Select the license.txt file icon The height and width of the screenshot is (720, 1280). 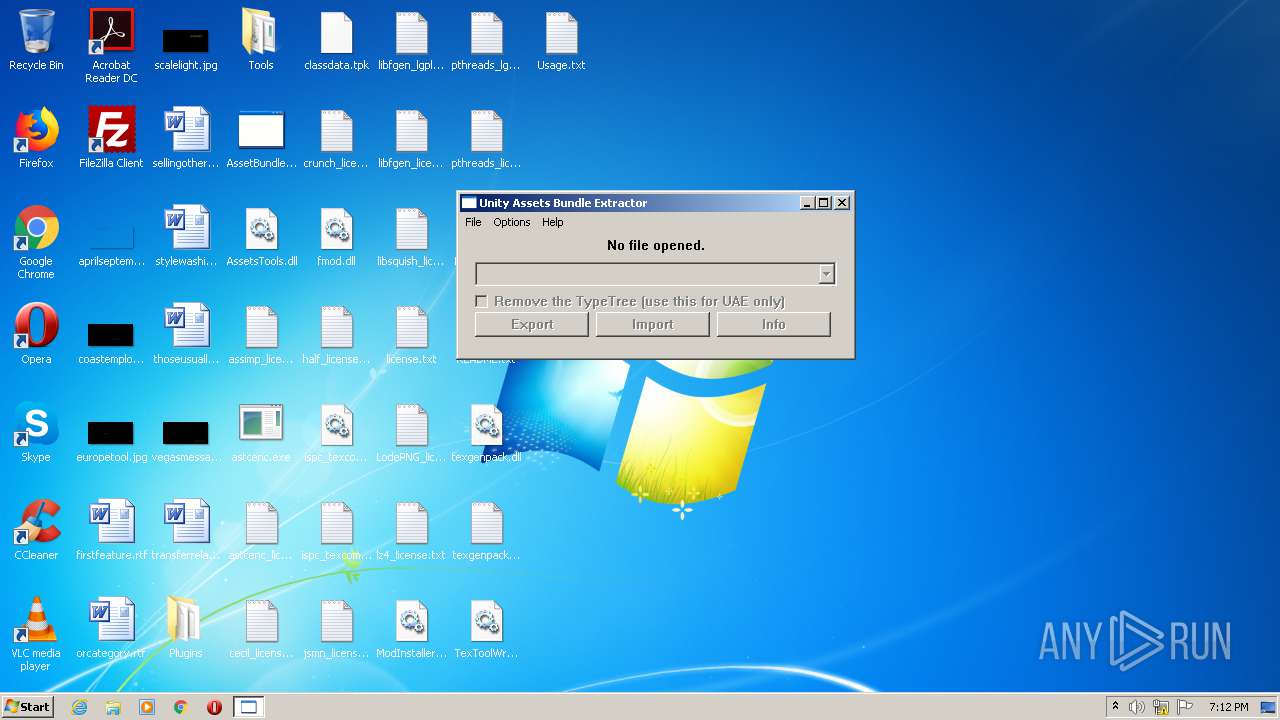click(x=411, y=334)
